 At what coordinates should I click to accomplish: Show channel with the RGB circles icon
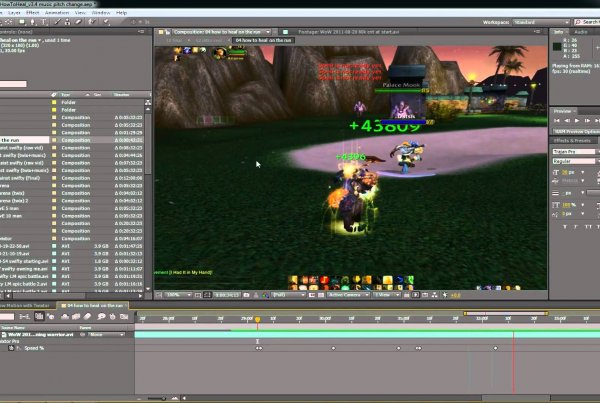tap(265, 295)
